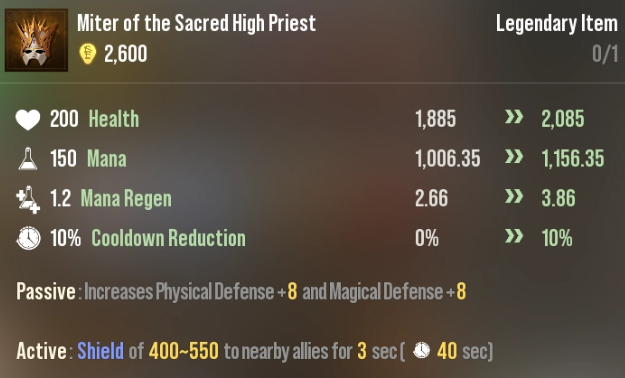Click the Legendary Item label
The image size is (625, 378).
(x=557, y=23)
